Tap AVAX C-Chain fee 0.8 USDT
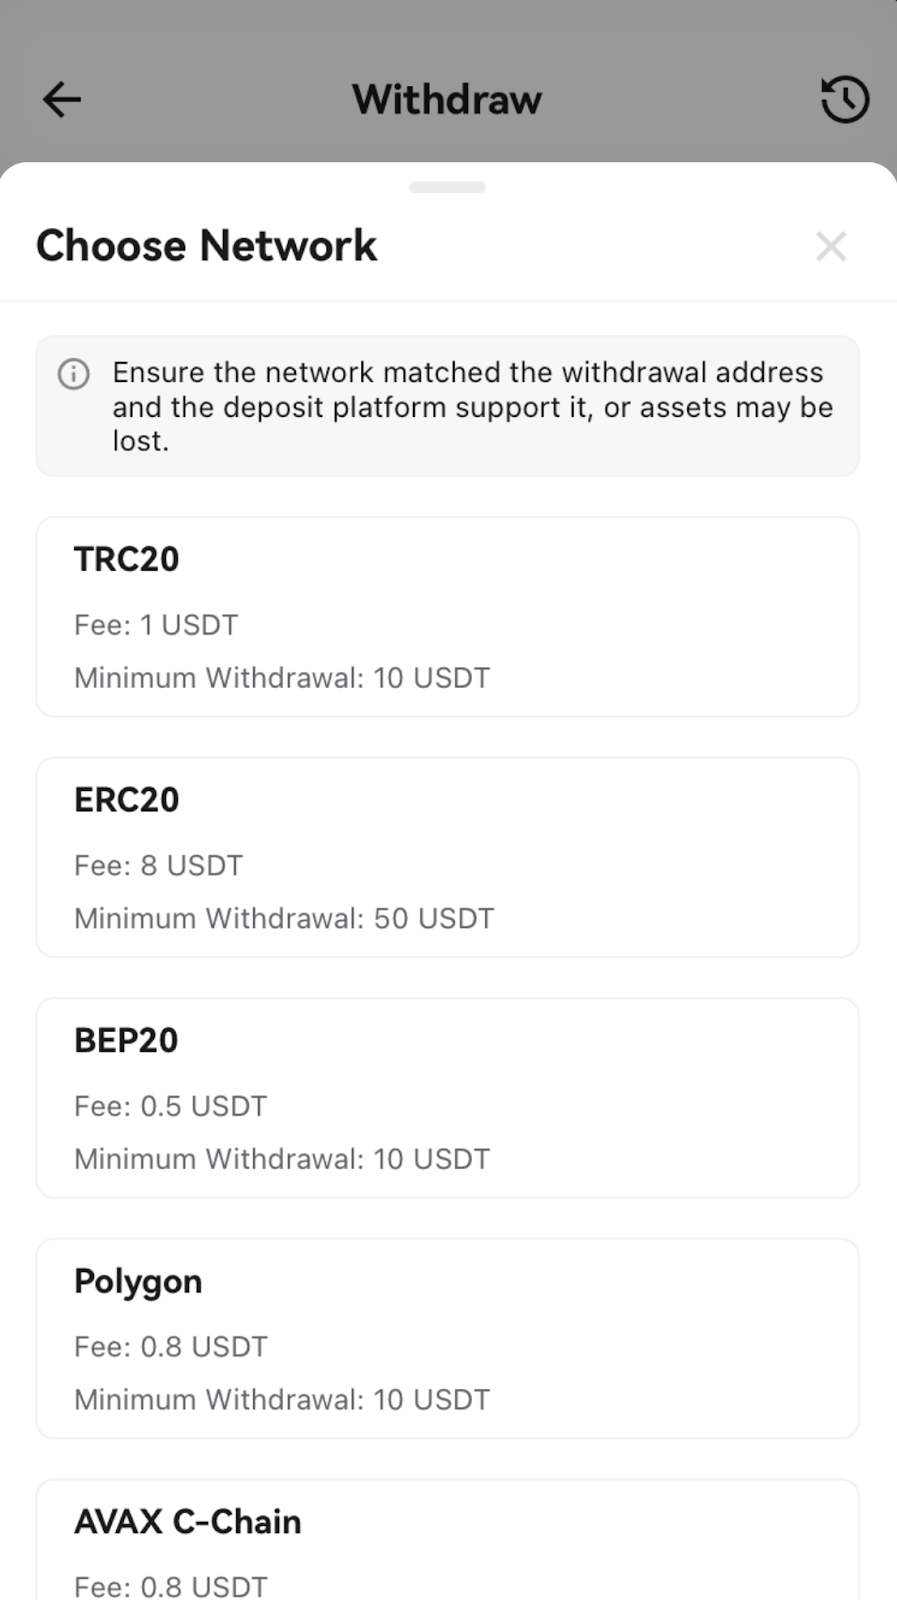Image resolution: width=897 pixels, height=1600 pixels. coord(171,1586)
